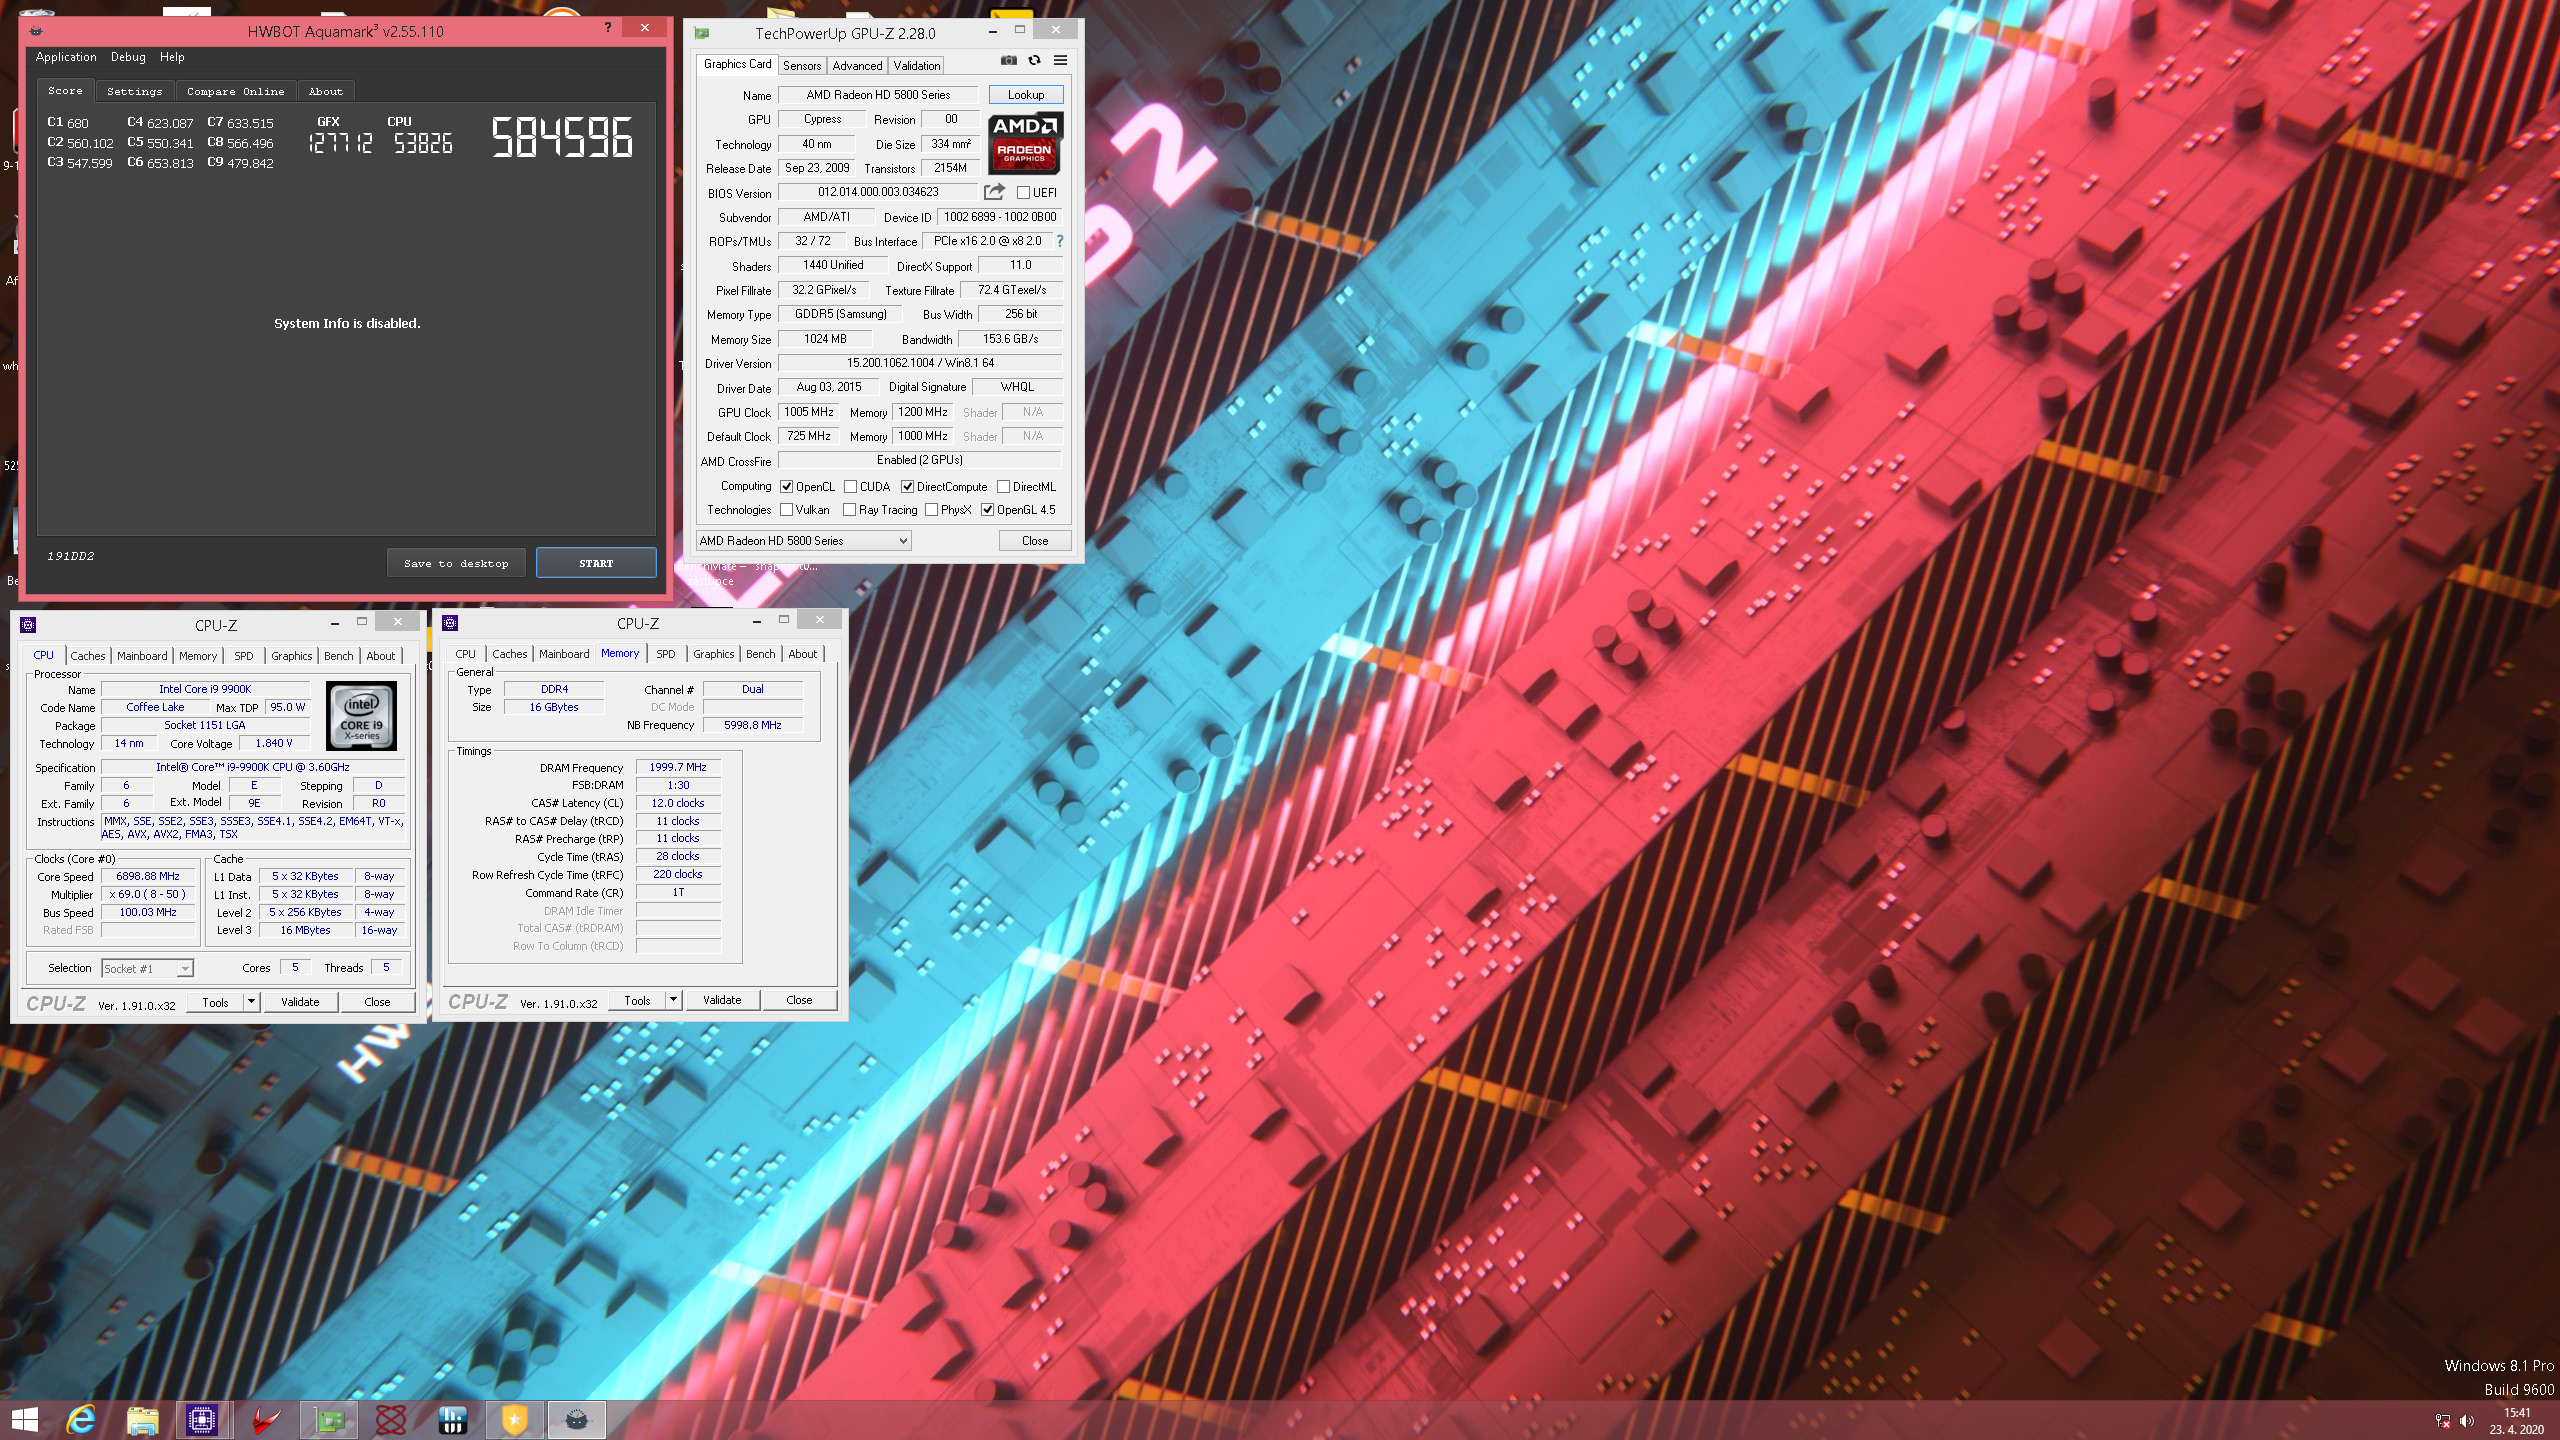The height and width of the screenshot is (1440, 2560).
Task: Click the DRAM Frequency 1999.7 MHz value
Action: pyautogui.click(x=678, y=767)
